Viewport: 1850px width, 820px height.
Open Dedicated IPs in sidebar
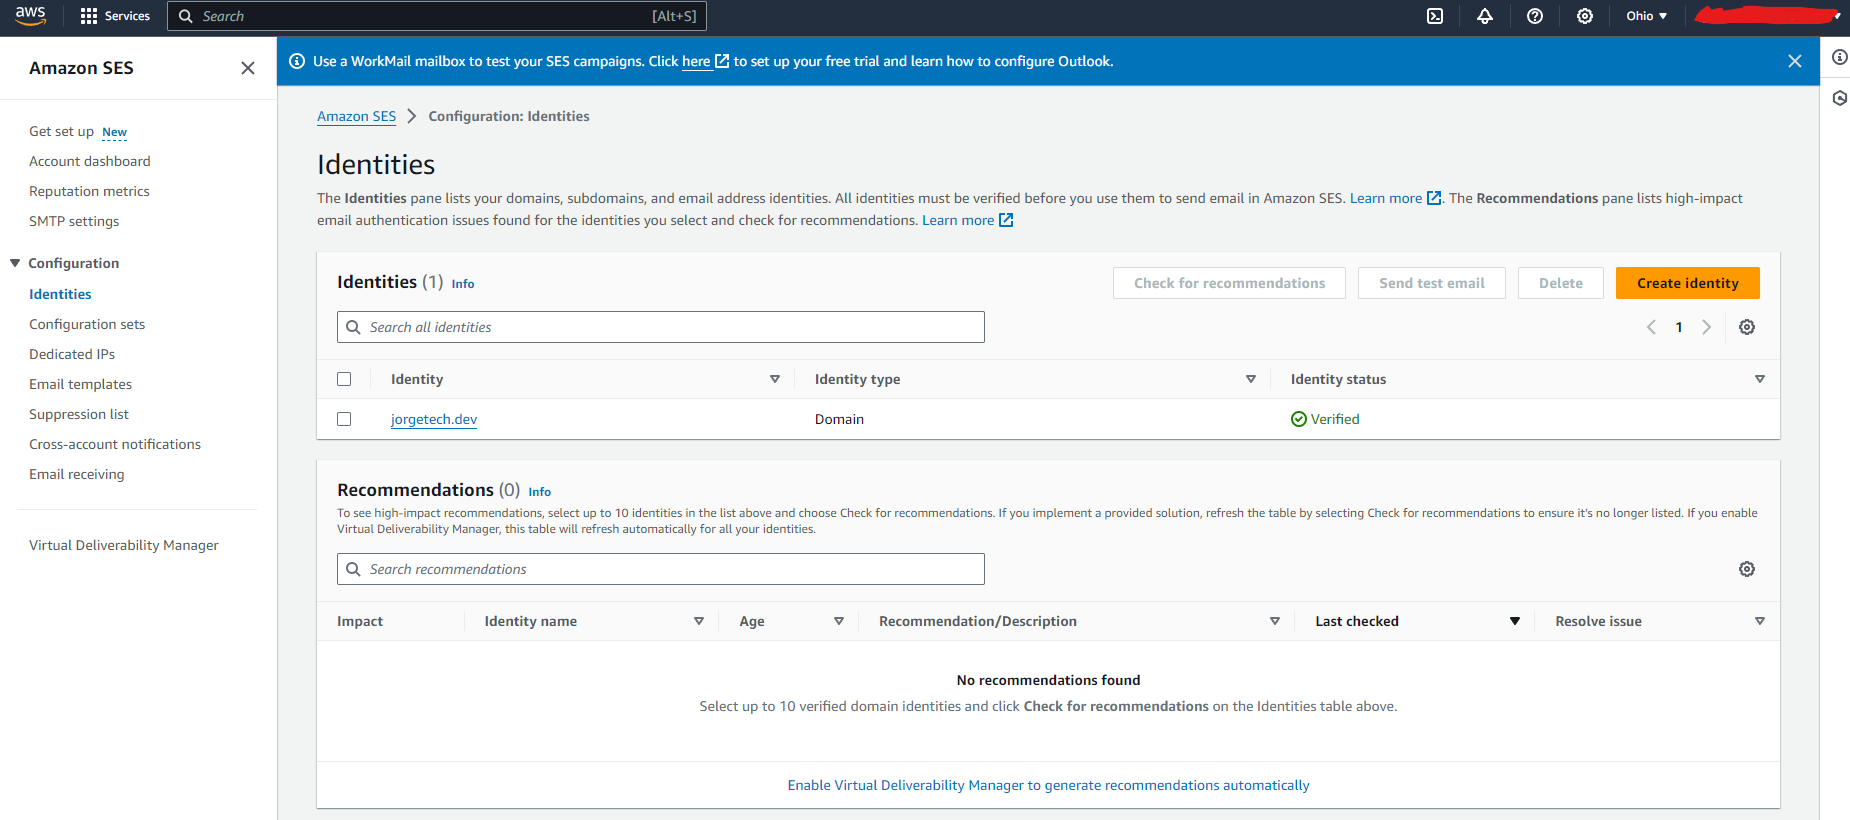click(72, 354)
